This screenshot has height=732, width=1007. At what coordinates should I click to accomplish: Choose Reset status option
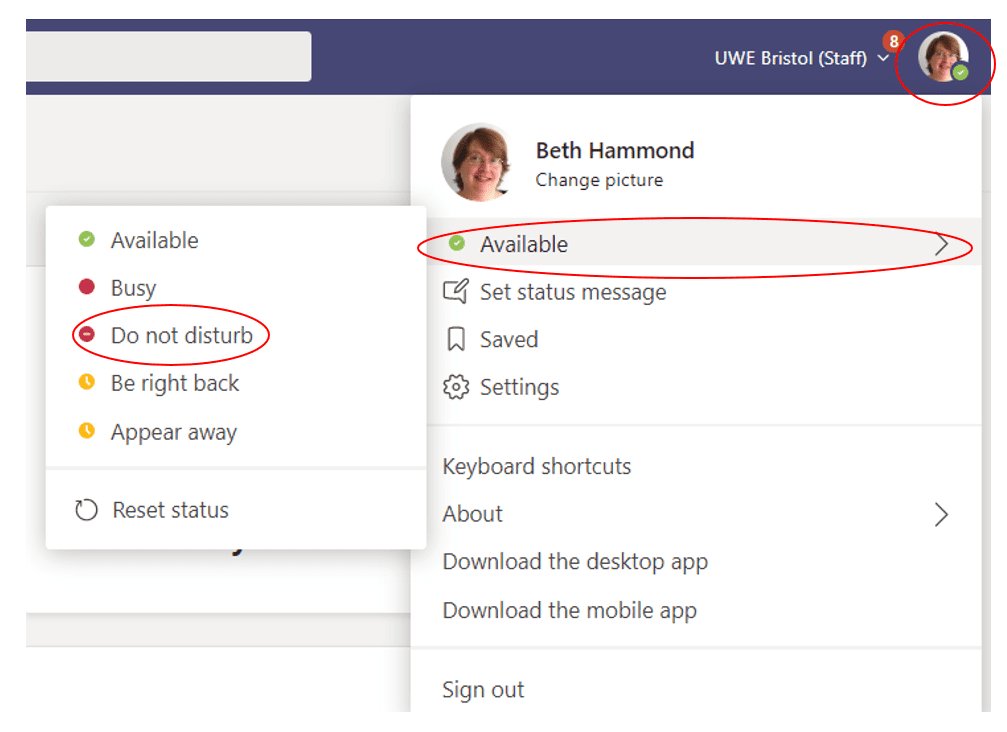pos(236,510)
